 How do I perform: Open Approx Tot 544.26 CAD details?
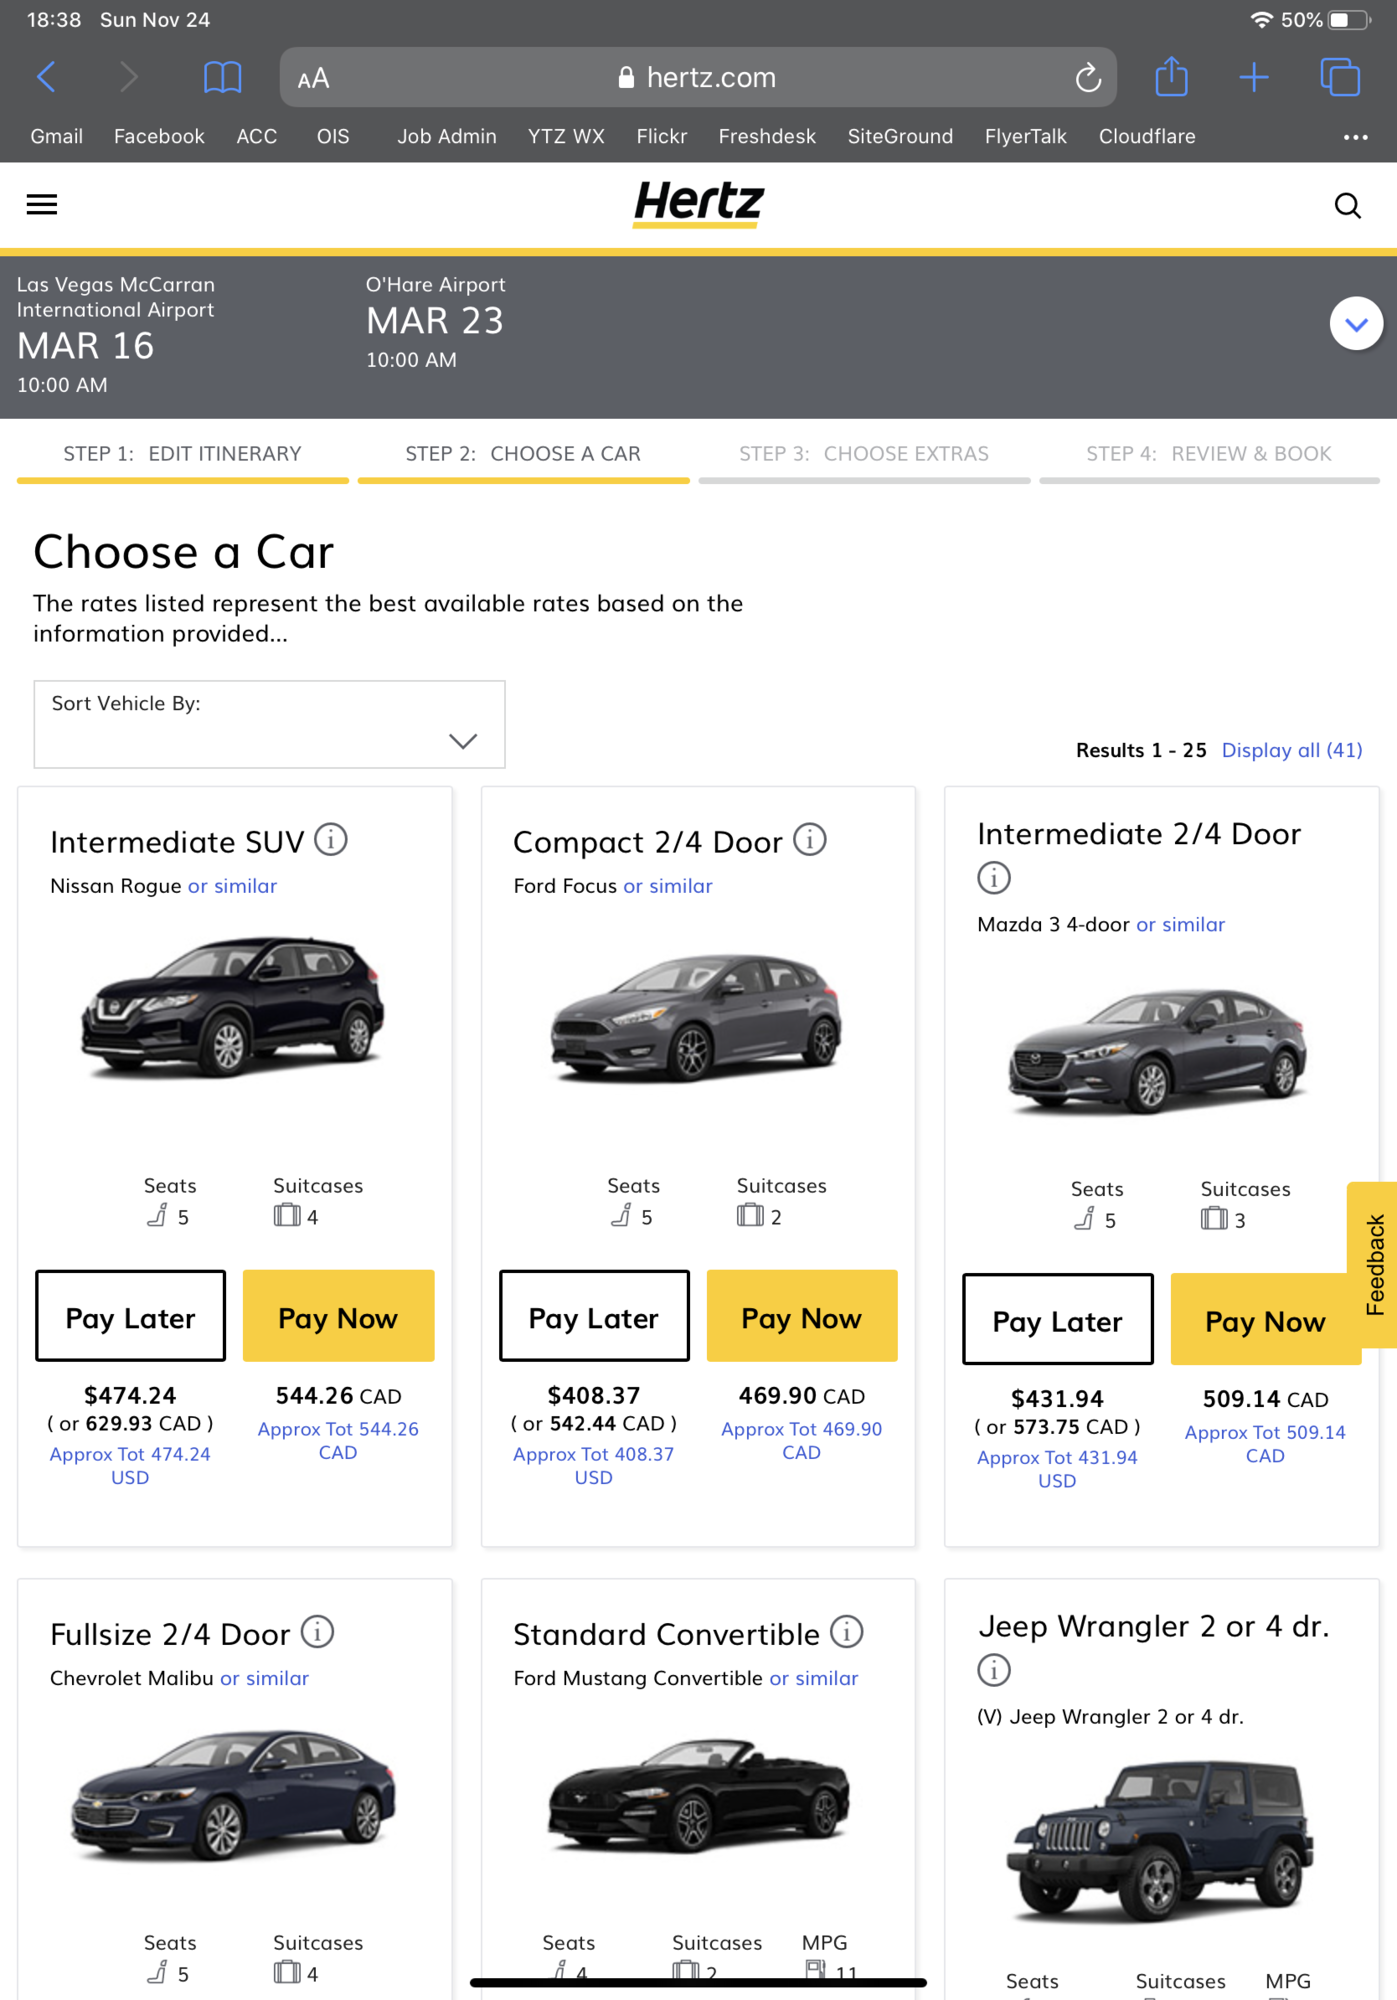338,1441
